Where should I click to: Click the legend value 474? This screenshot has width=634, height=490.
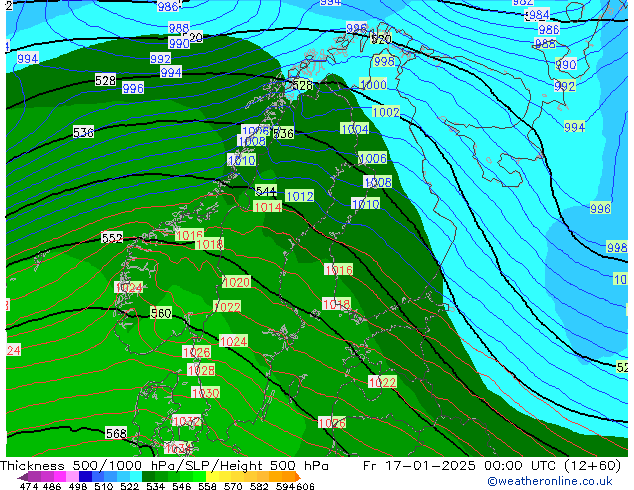click(29, 486)
